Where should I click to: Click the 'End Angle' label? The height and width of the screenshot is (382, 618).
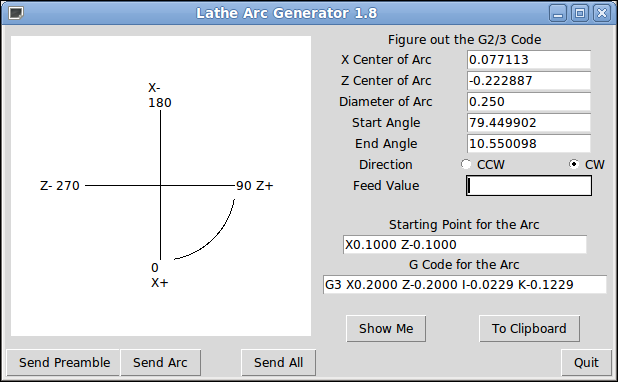tap(386, 143)
